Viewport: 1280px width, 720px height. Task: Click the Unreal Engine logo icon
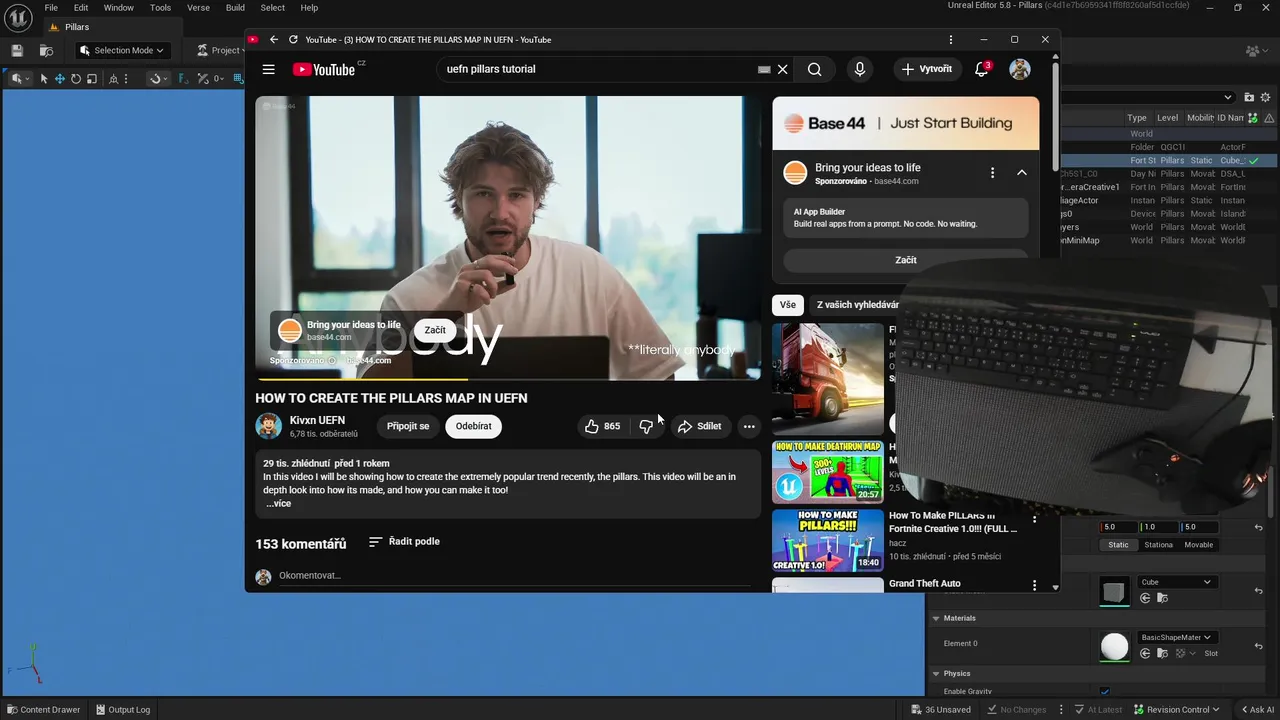coord(18,17)
